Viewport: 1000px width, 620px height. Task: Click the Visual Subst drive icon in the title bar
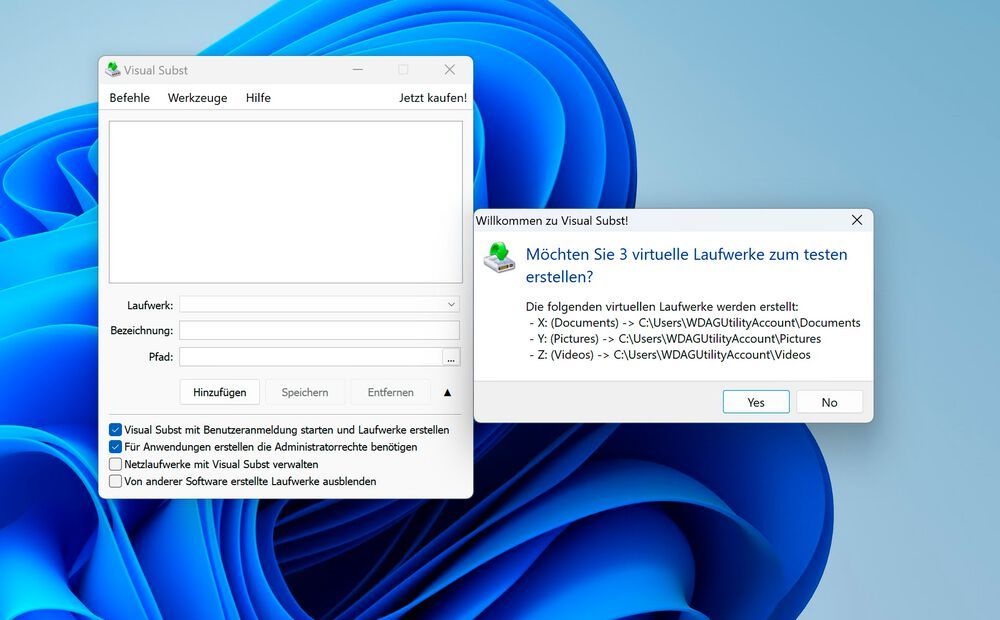pos(112,70)
